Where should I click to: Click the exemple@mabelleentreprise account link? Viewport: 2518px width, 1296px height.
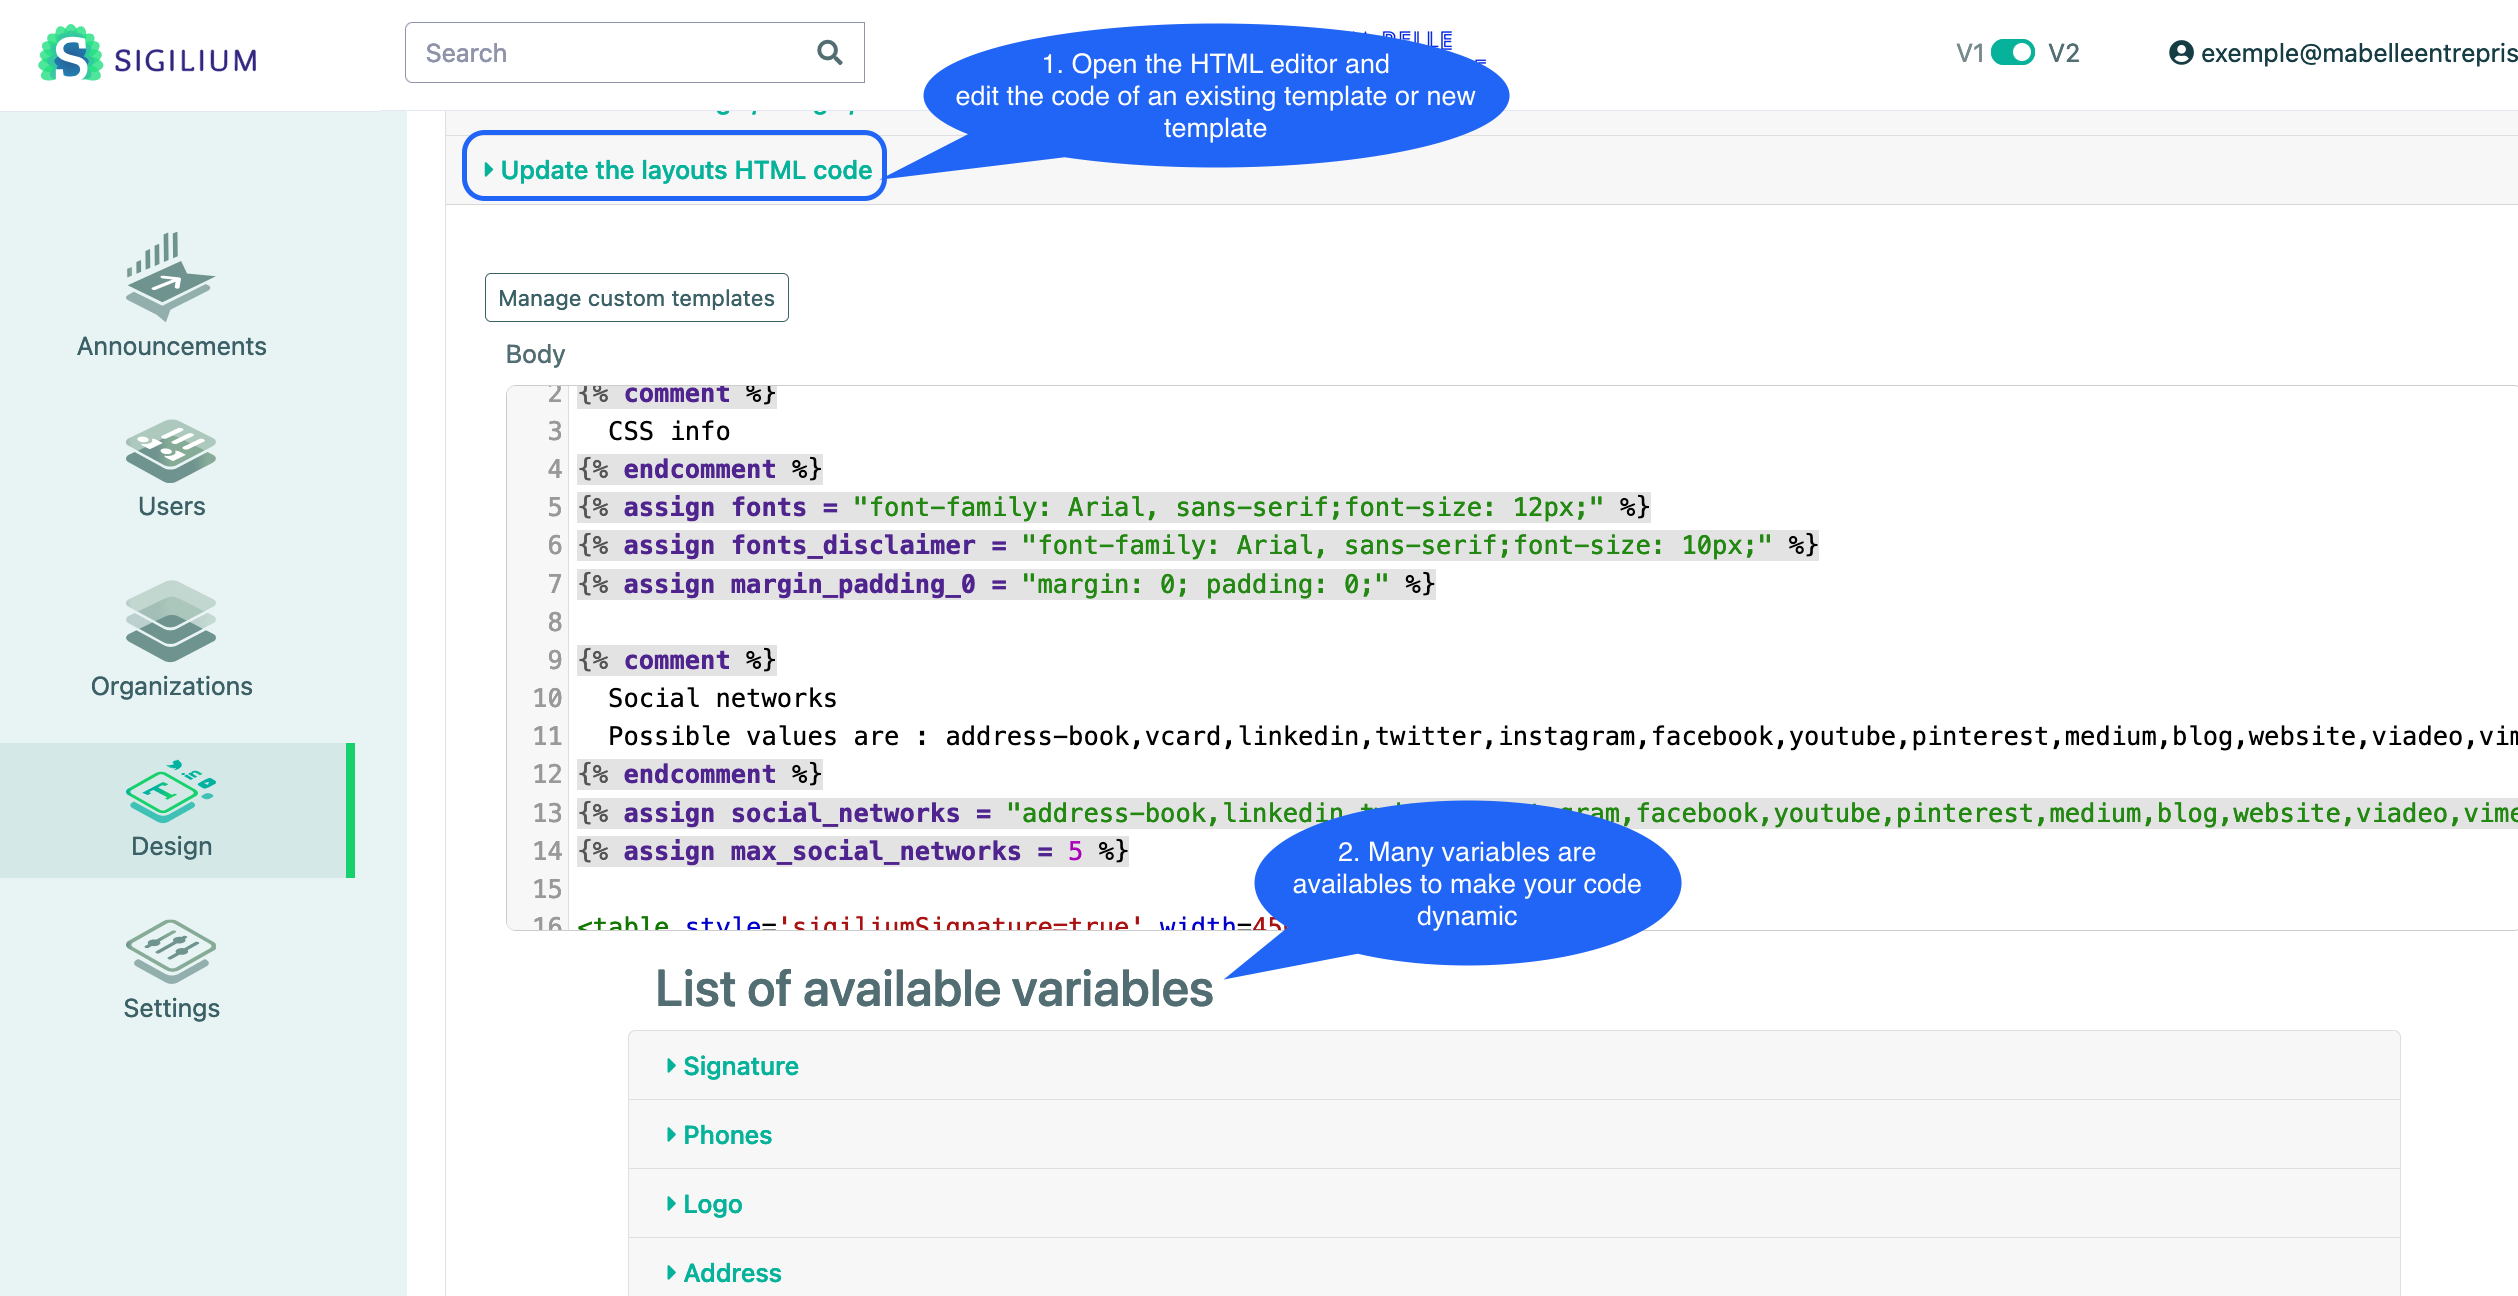(2358, 52)
